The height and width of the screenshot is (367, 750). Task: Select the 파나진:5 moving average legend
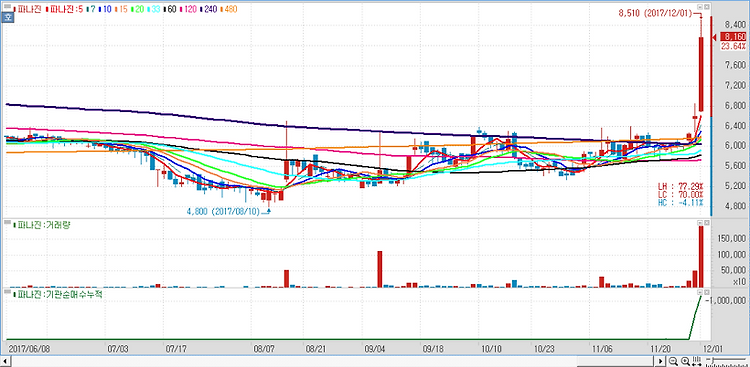click(65, 9)
